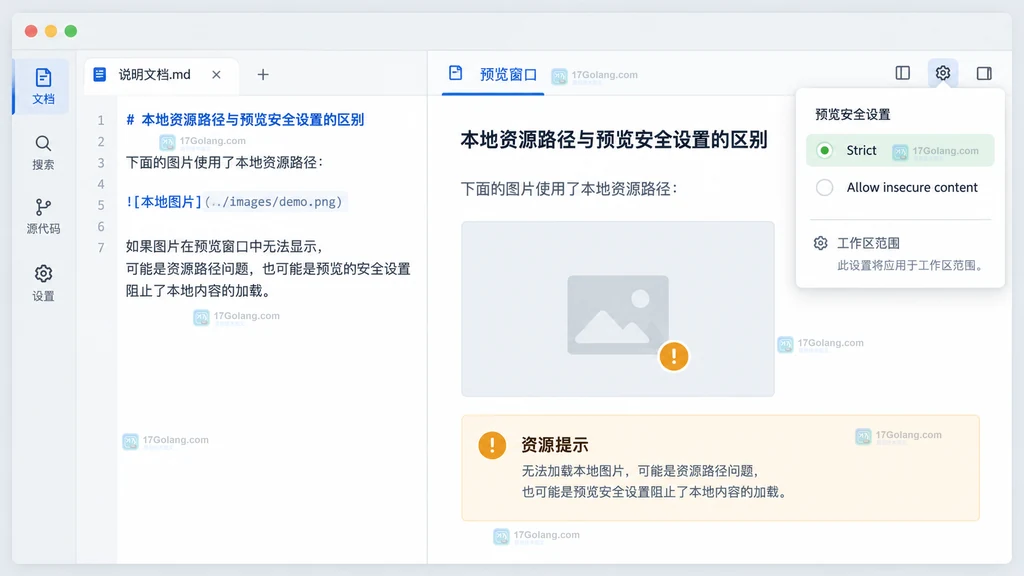Click the heading line in editor line 1
This screenshot has height=576, width=1024.
point(245,120)
